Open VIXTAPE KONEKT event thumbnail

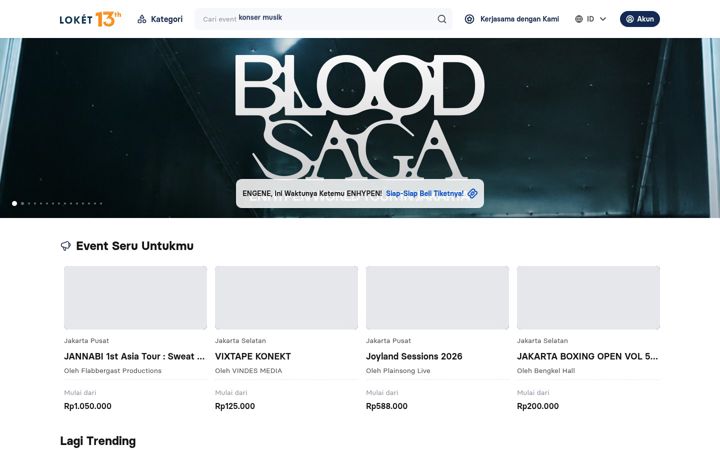(286, 298)
